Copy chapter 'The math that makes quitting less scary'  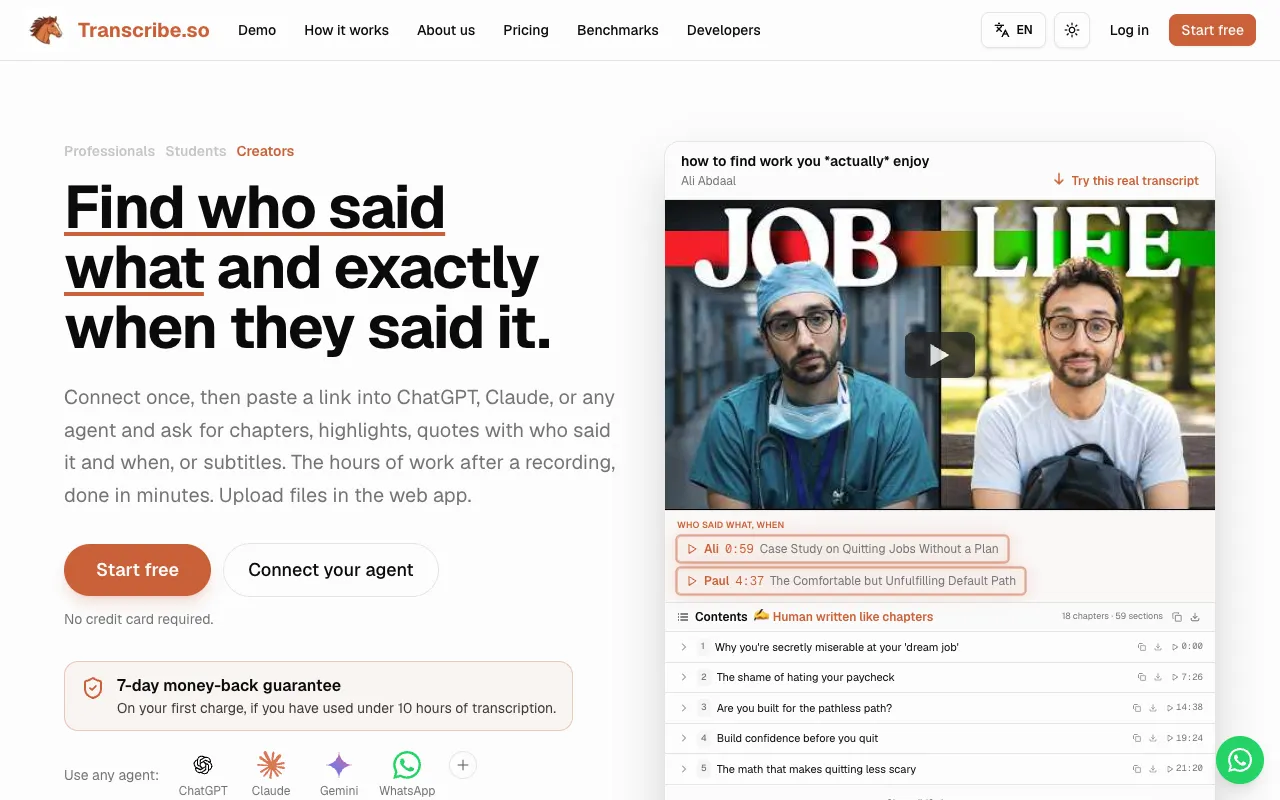pyautogui.click(x=1136, y=769)
